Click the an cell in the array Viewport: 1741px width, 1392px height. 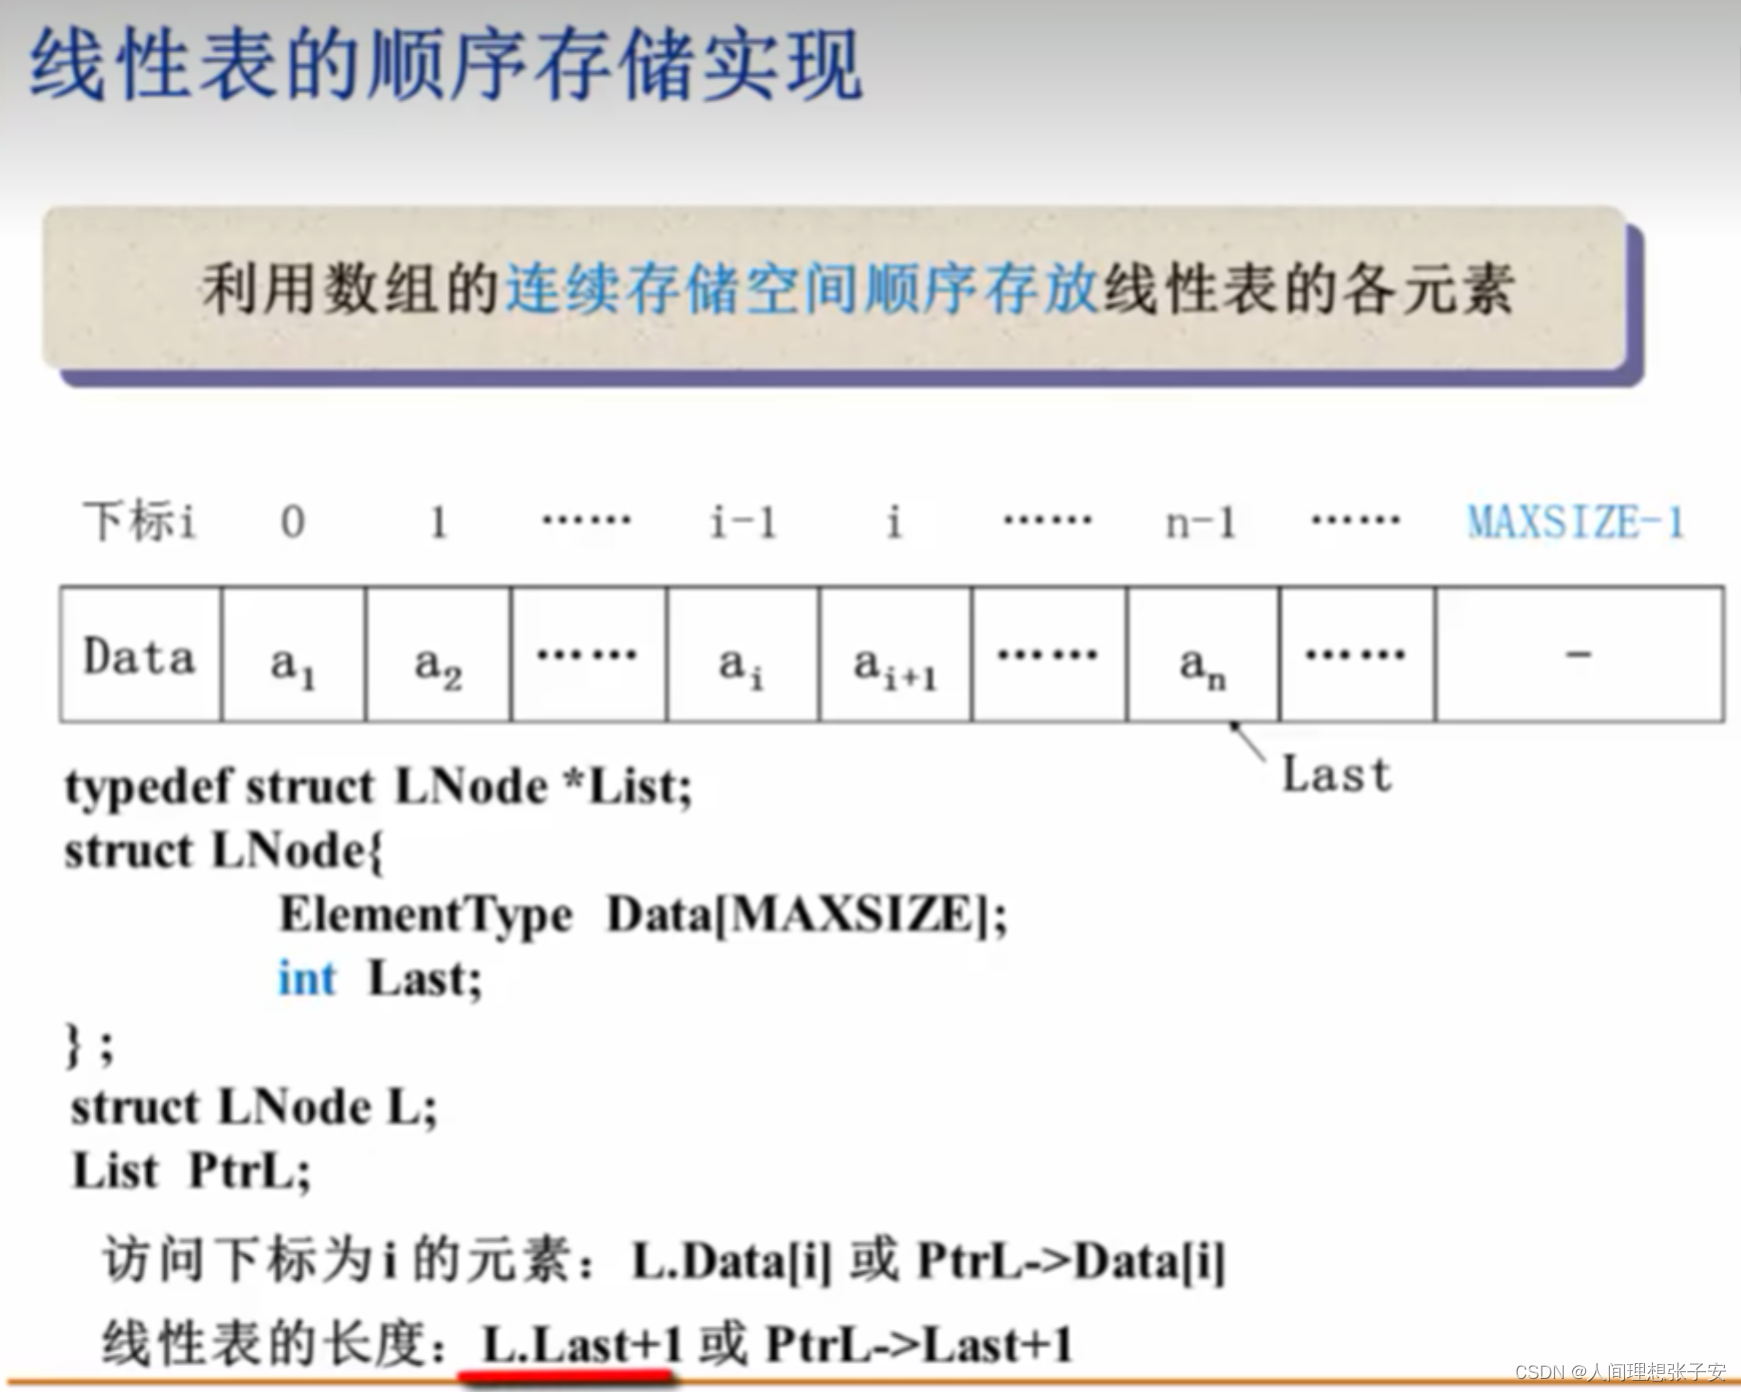(1203, 655)
